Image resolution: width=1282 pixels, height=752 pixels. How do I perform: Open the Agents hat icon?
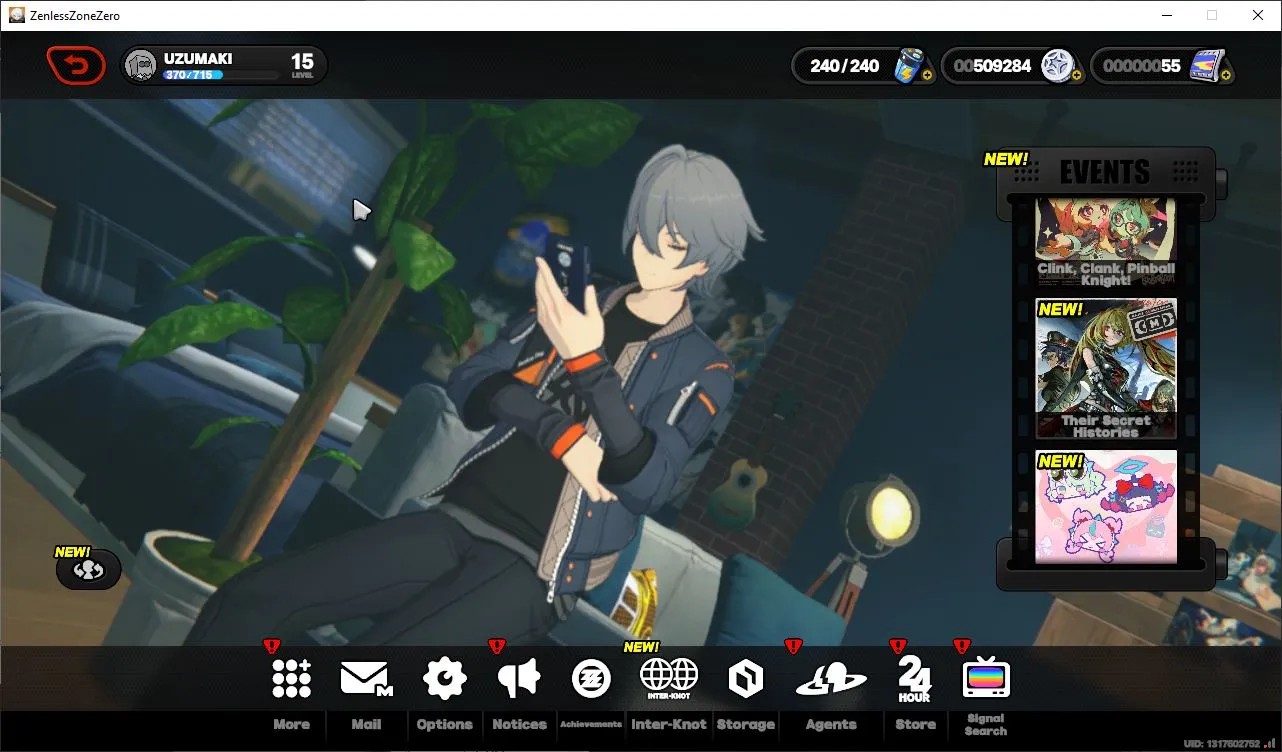pos(831,680)
